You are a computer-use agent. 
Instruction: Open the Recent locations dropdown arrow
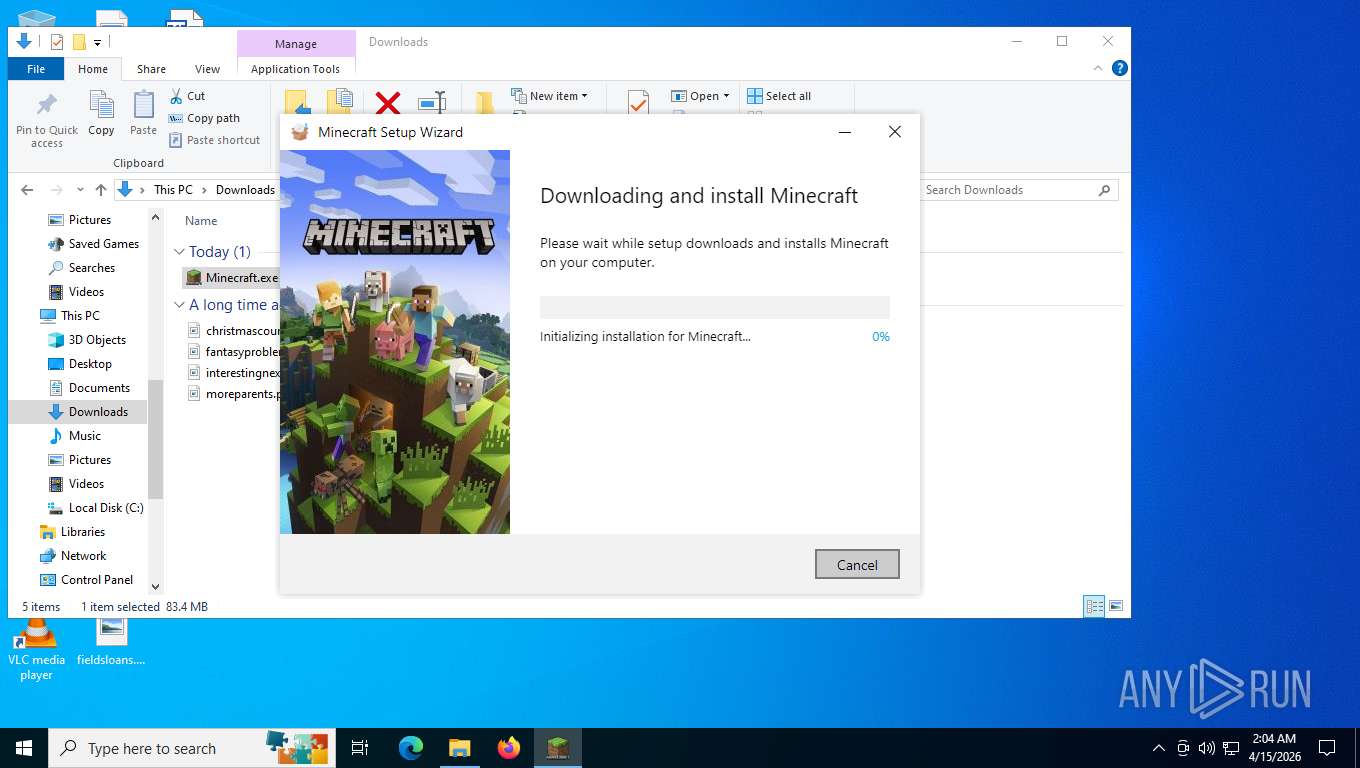pos(81,190)
